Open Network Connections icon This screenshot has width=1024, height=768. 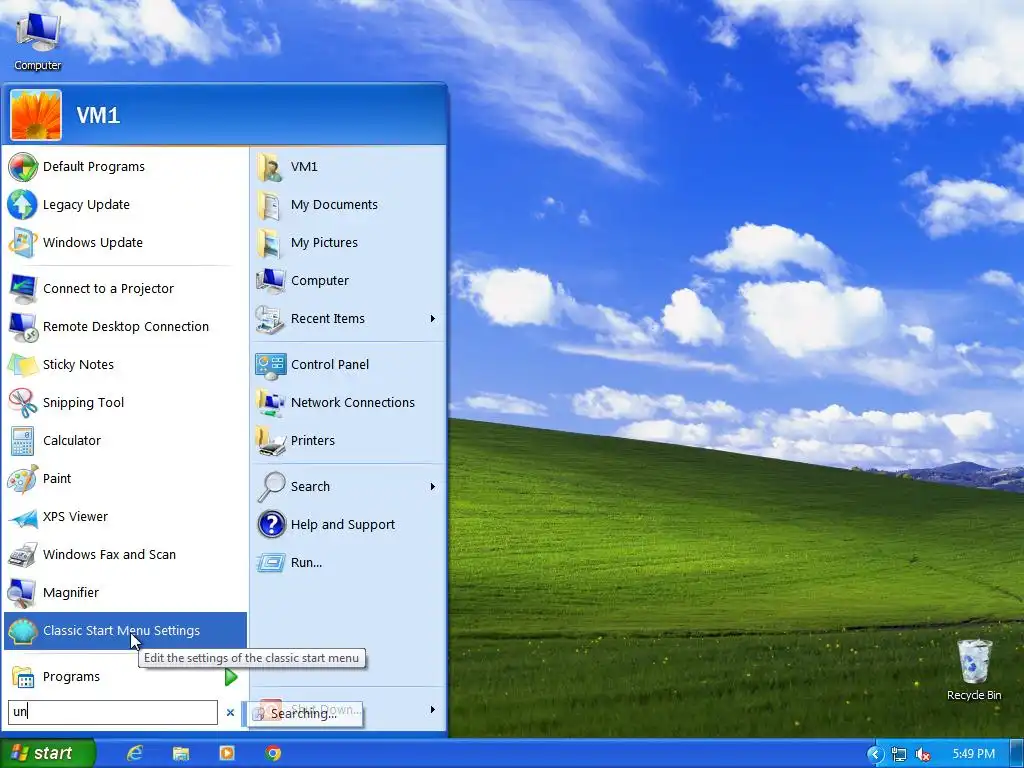pyautogui.click(x=270, y=402)
